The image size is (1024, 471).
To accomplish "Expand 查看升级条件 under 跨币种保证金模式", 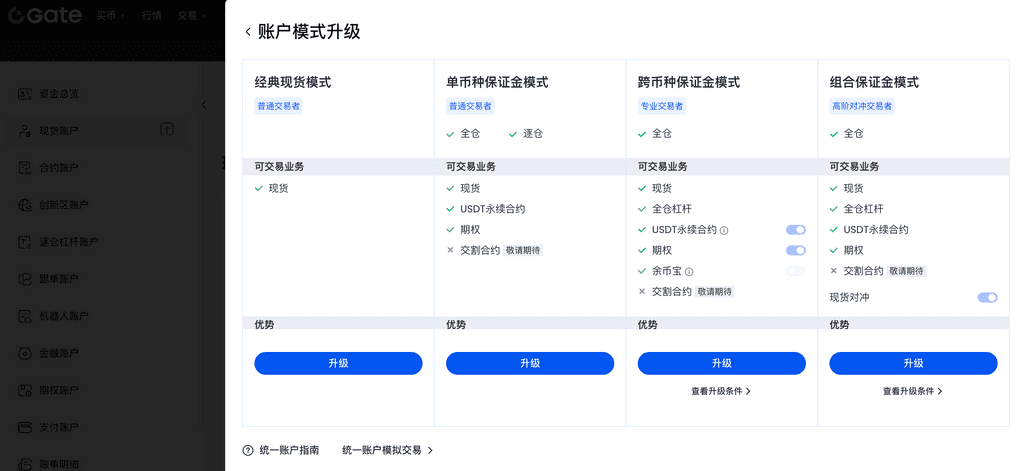I will click(x=721, y=391).
